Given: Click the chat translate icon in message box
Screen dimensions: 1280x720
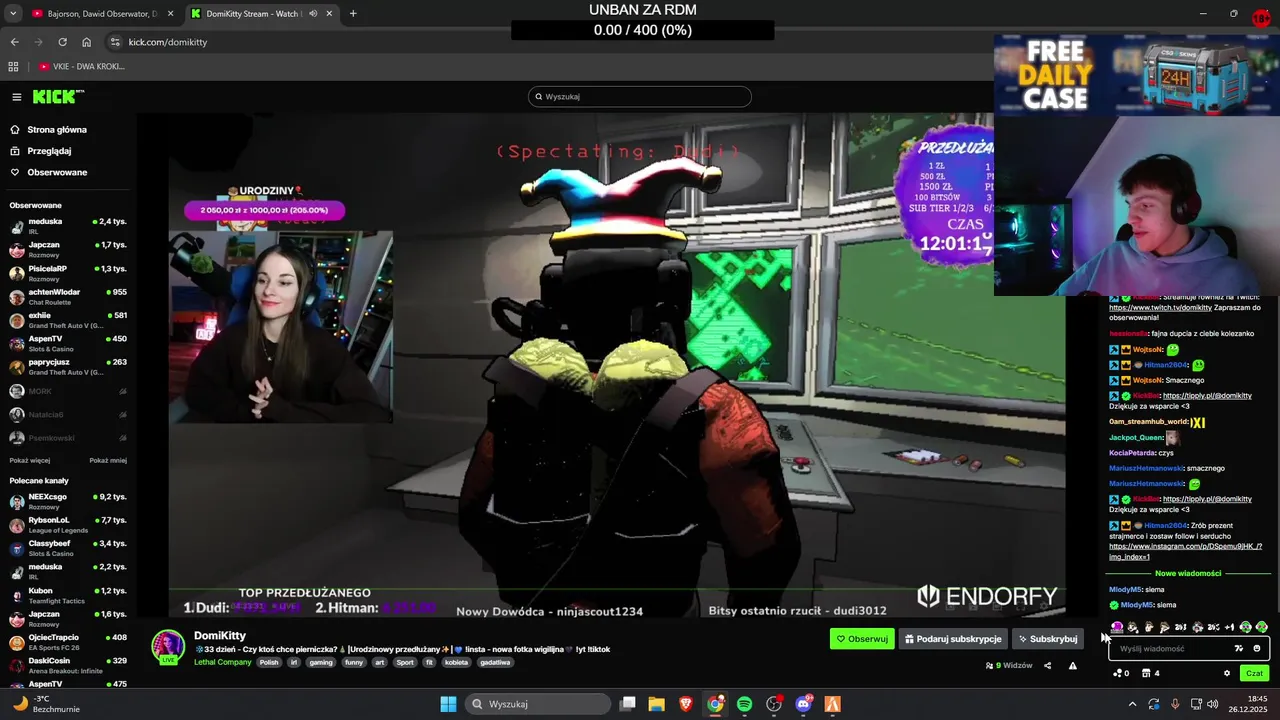Looking at the screenshot, I should pos(1239,649).
